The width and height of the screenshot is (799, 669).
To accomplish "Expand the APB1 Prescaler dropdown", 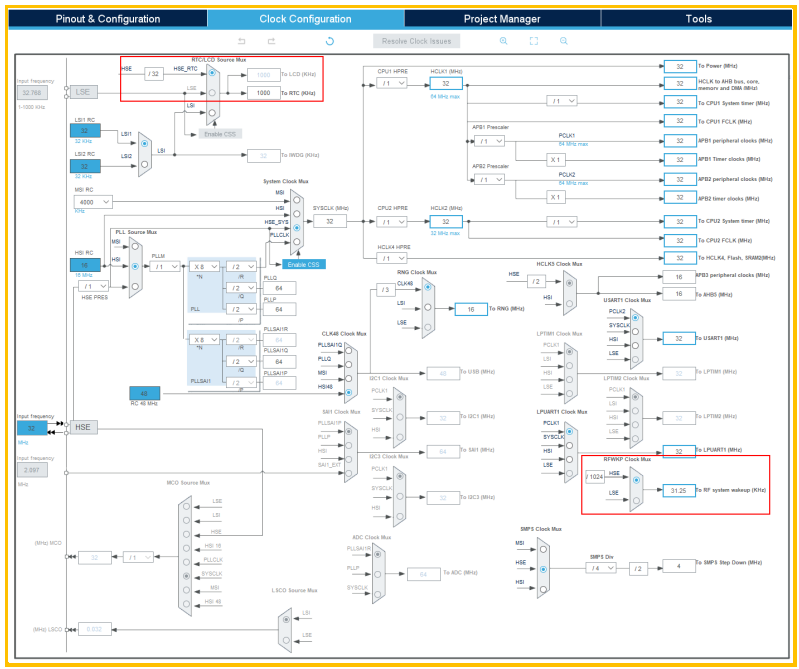I will tap(490, 142).
